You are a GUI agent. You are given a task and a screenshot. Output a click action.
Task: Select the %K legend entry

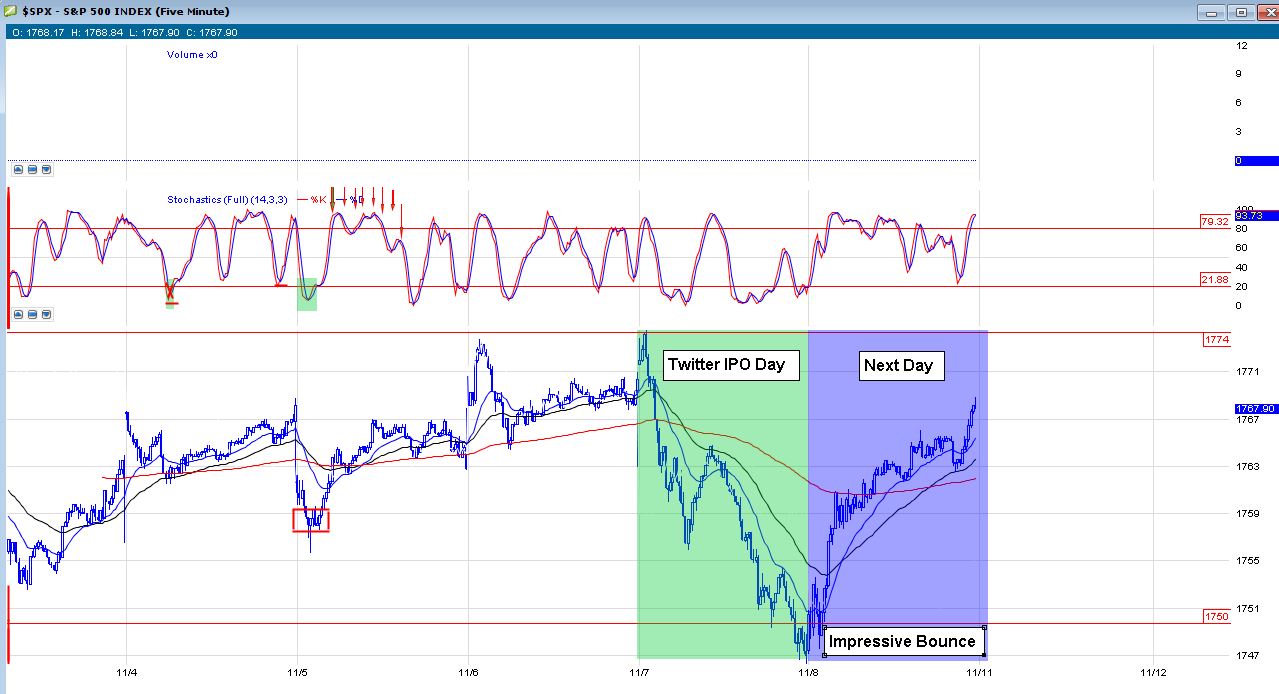tap(319, 200)
